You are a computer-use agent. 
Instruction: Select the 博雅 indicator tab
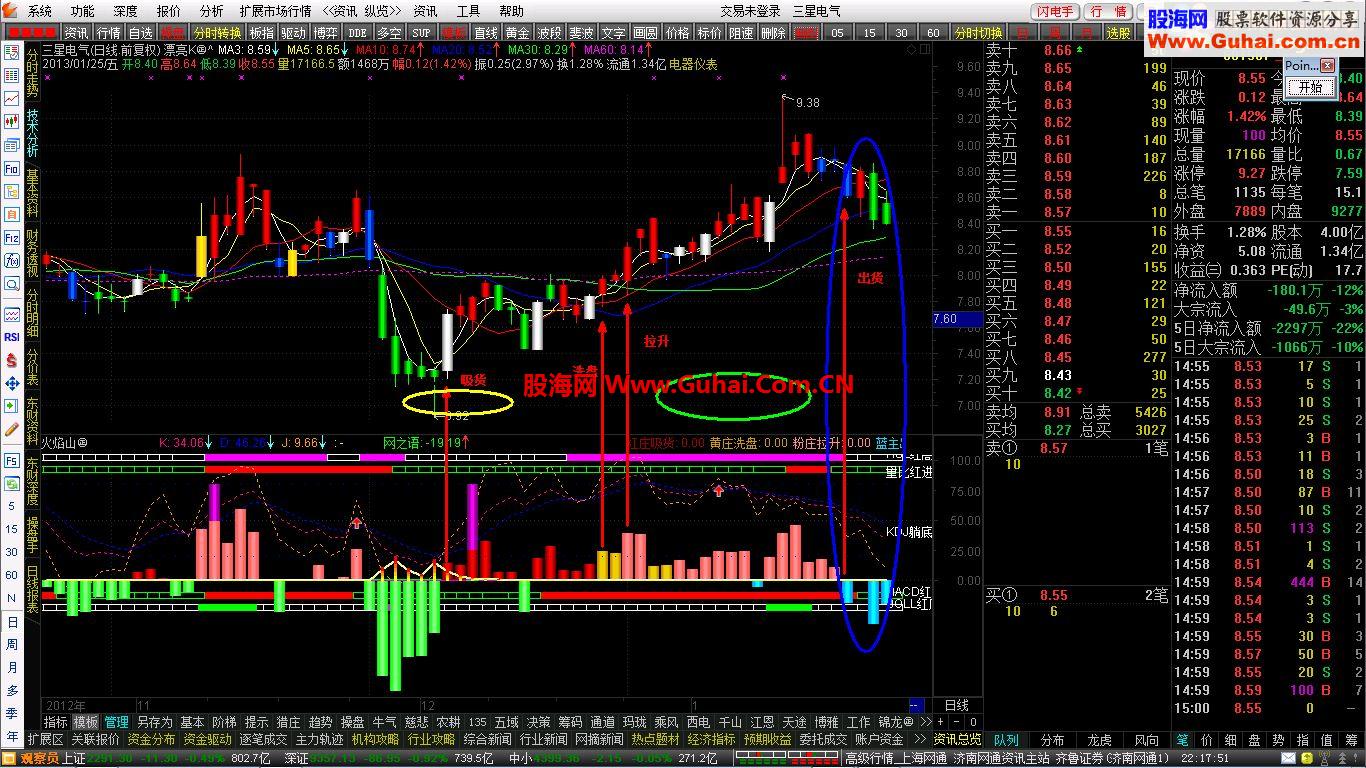pyautogui.click(x=826, y=722)
